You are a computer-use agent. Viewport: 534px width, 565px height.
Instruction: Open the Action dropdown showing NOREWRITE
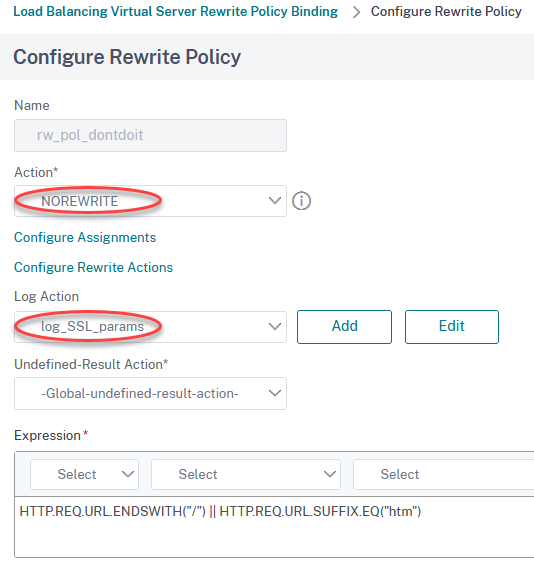click(150, 201)
